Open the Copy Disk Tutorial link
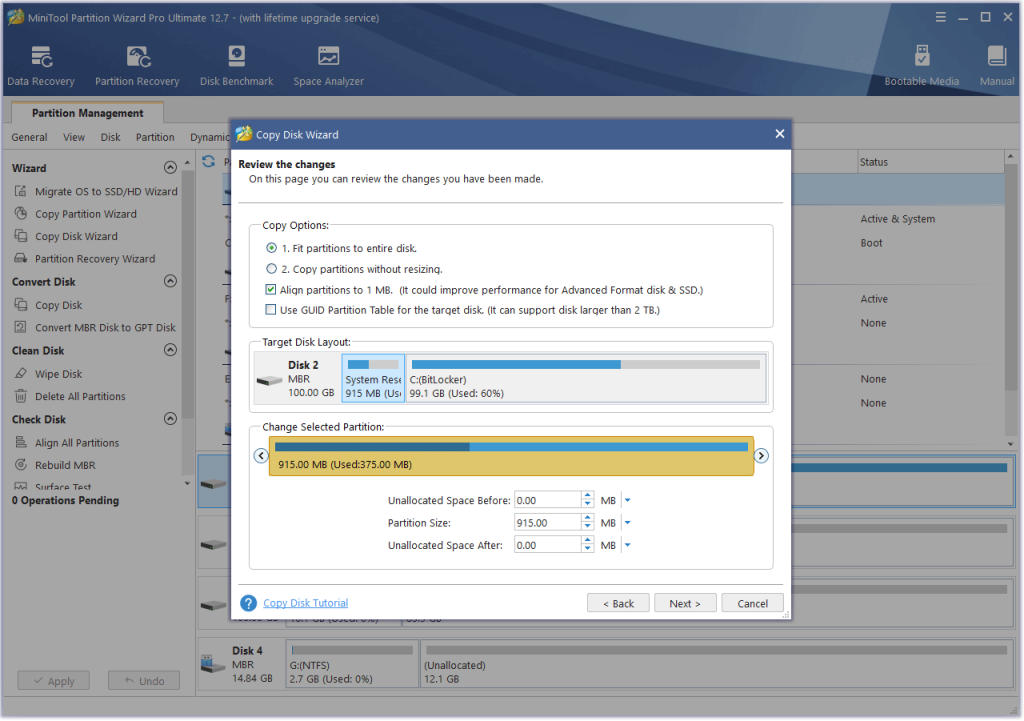This screenshot has height=721, width=1024. click(305, 602)
